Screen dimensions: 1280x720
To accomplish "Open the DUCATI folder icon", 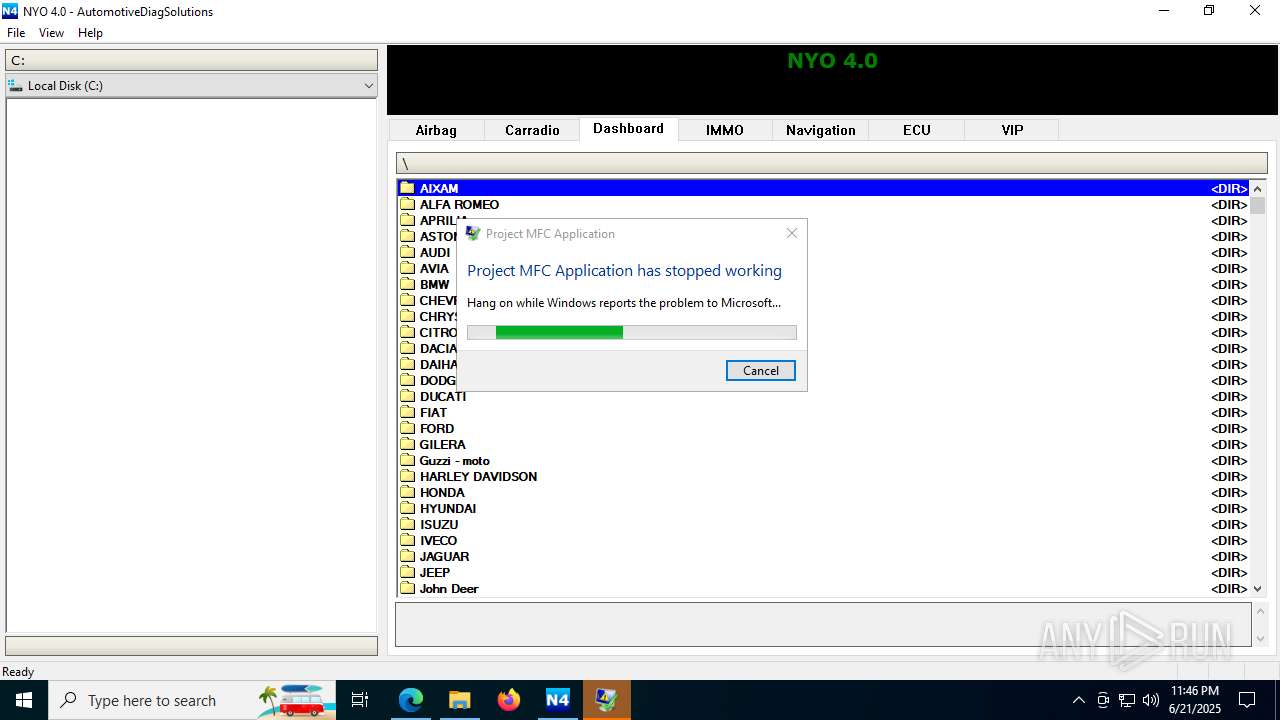I will [407, 396].
